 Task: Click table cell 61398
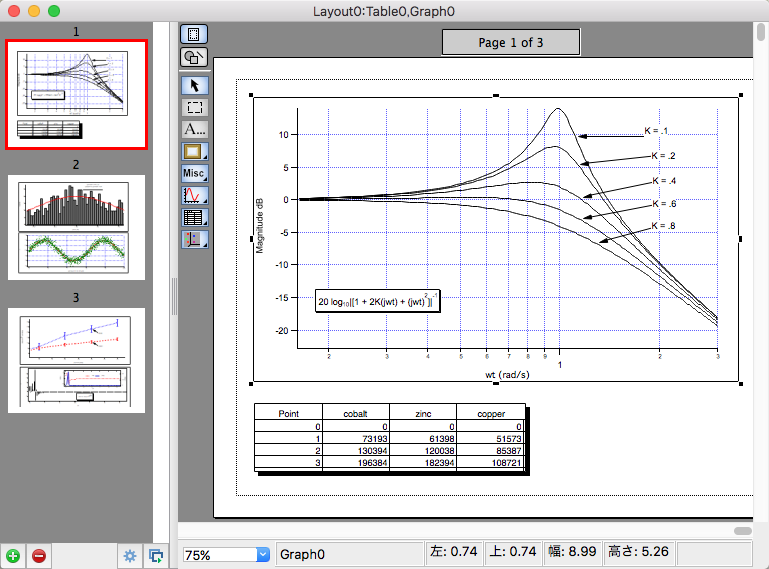pos(423,439)
